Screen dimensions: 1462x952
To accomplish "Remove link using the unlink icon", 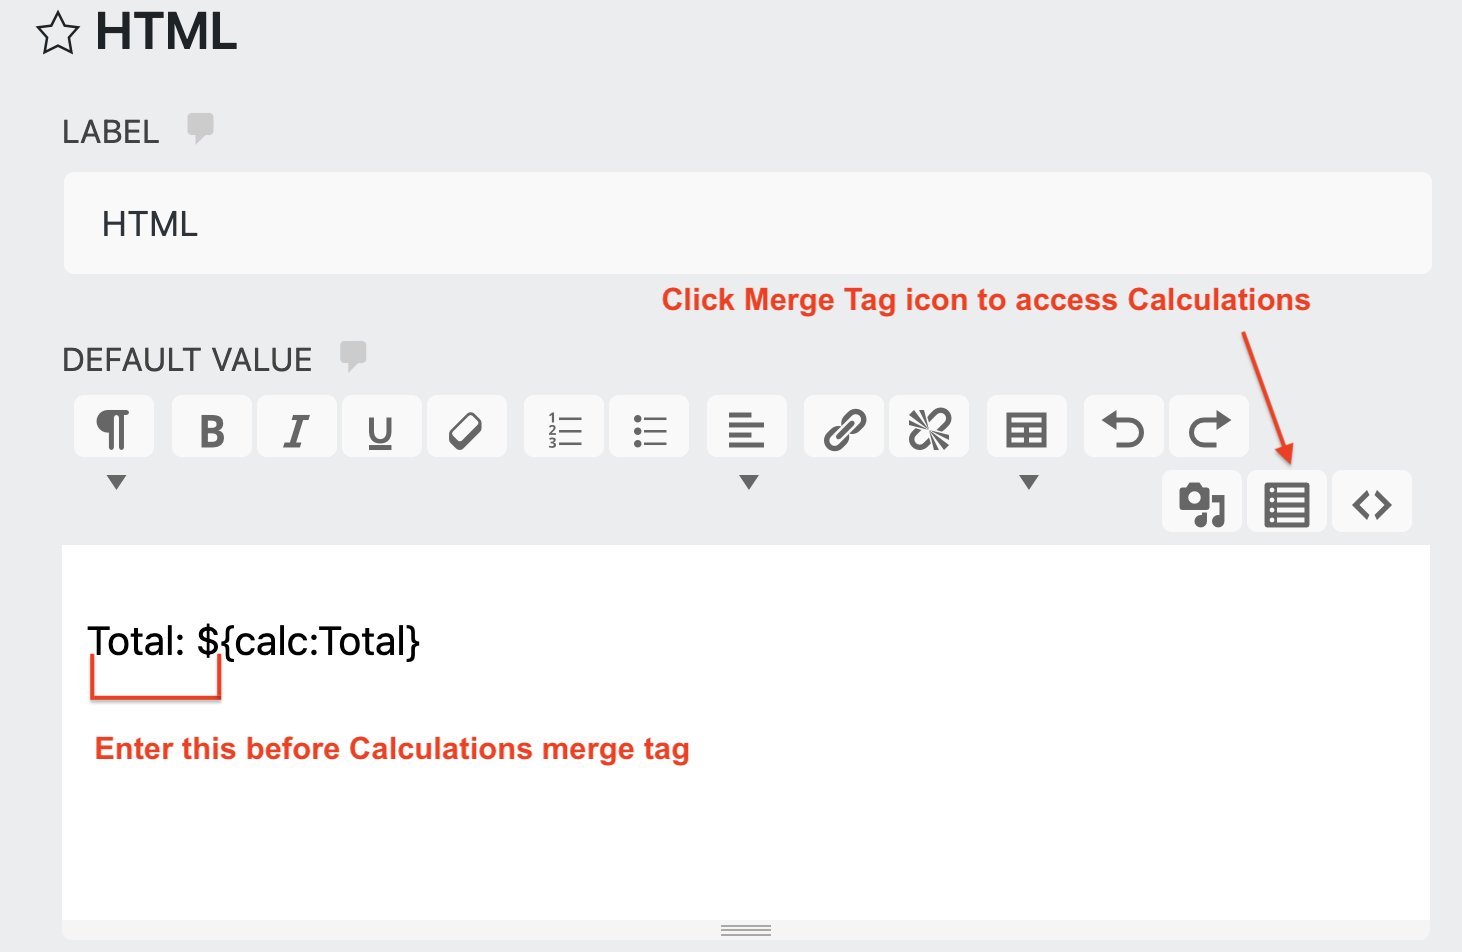I will click(928, 426).
